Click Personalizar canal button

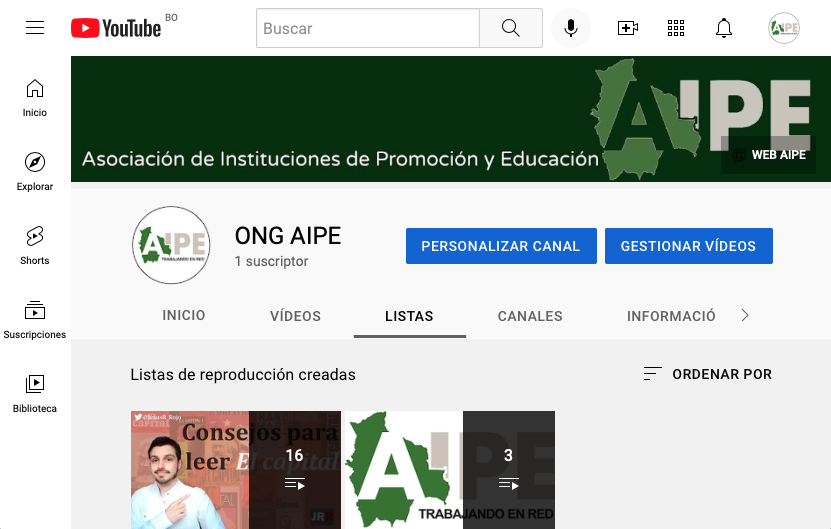(x=501, y=246)
